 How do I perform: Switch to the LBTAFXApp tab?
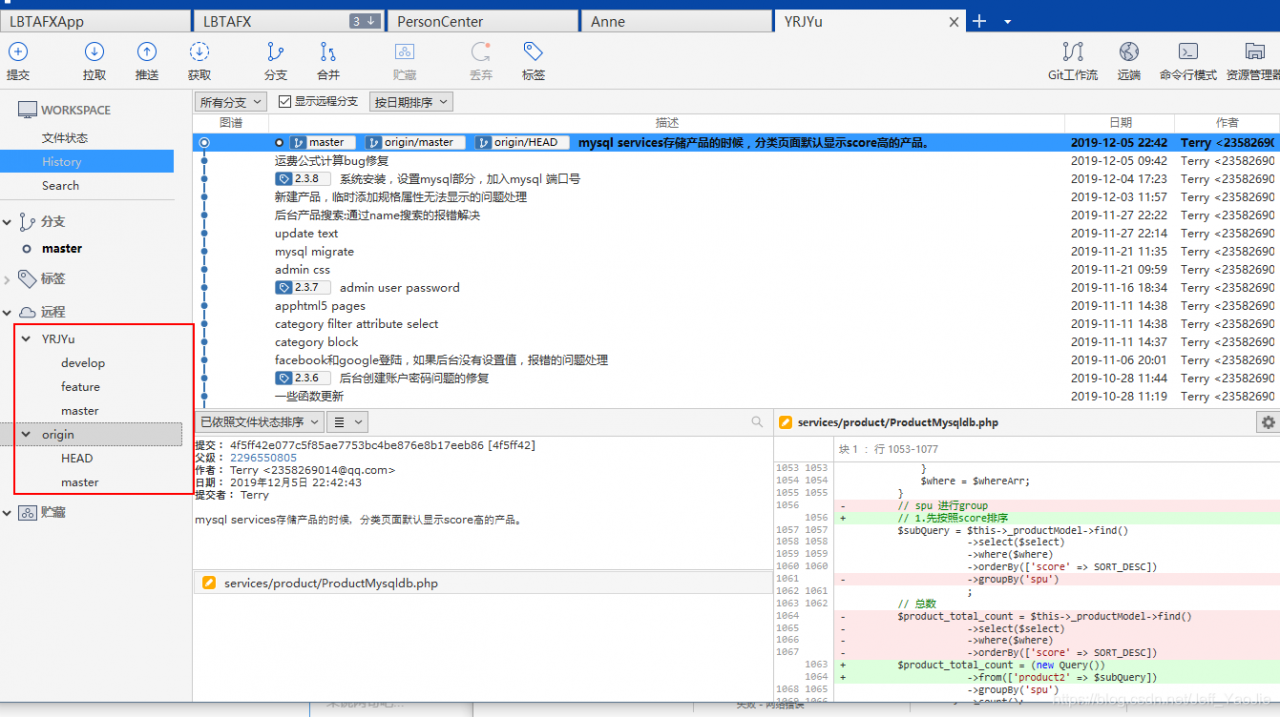pyautogui.click(x=95, y=21)
